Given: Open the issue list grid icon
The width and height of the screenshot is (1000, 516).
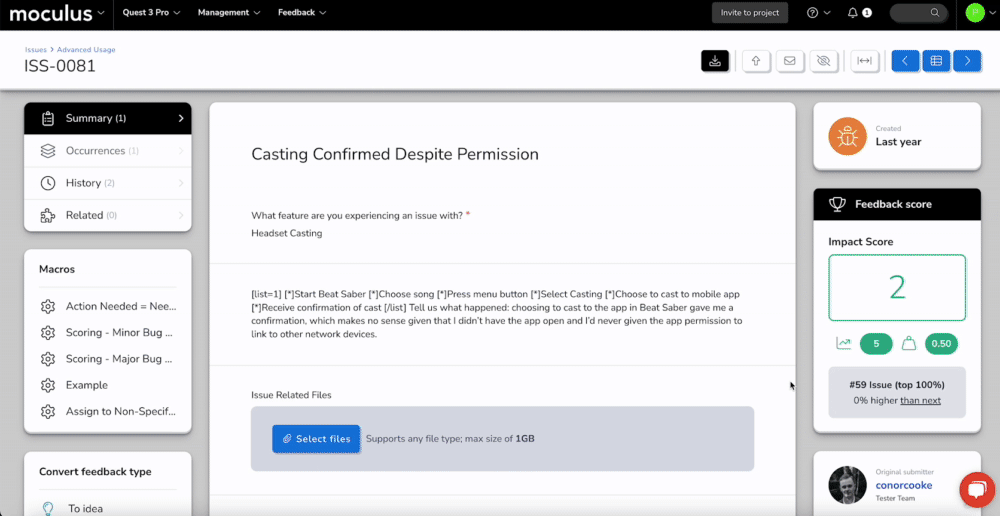Looking at the screenshot, I should [x=936, y=61].
